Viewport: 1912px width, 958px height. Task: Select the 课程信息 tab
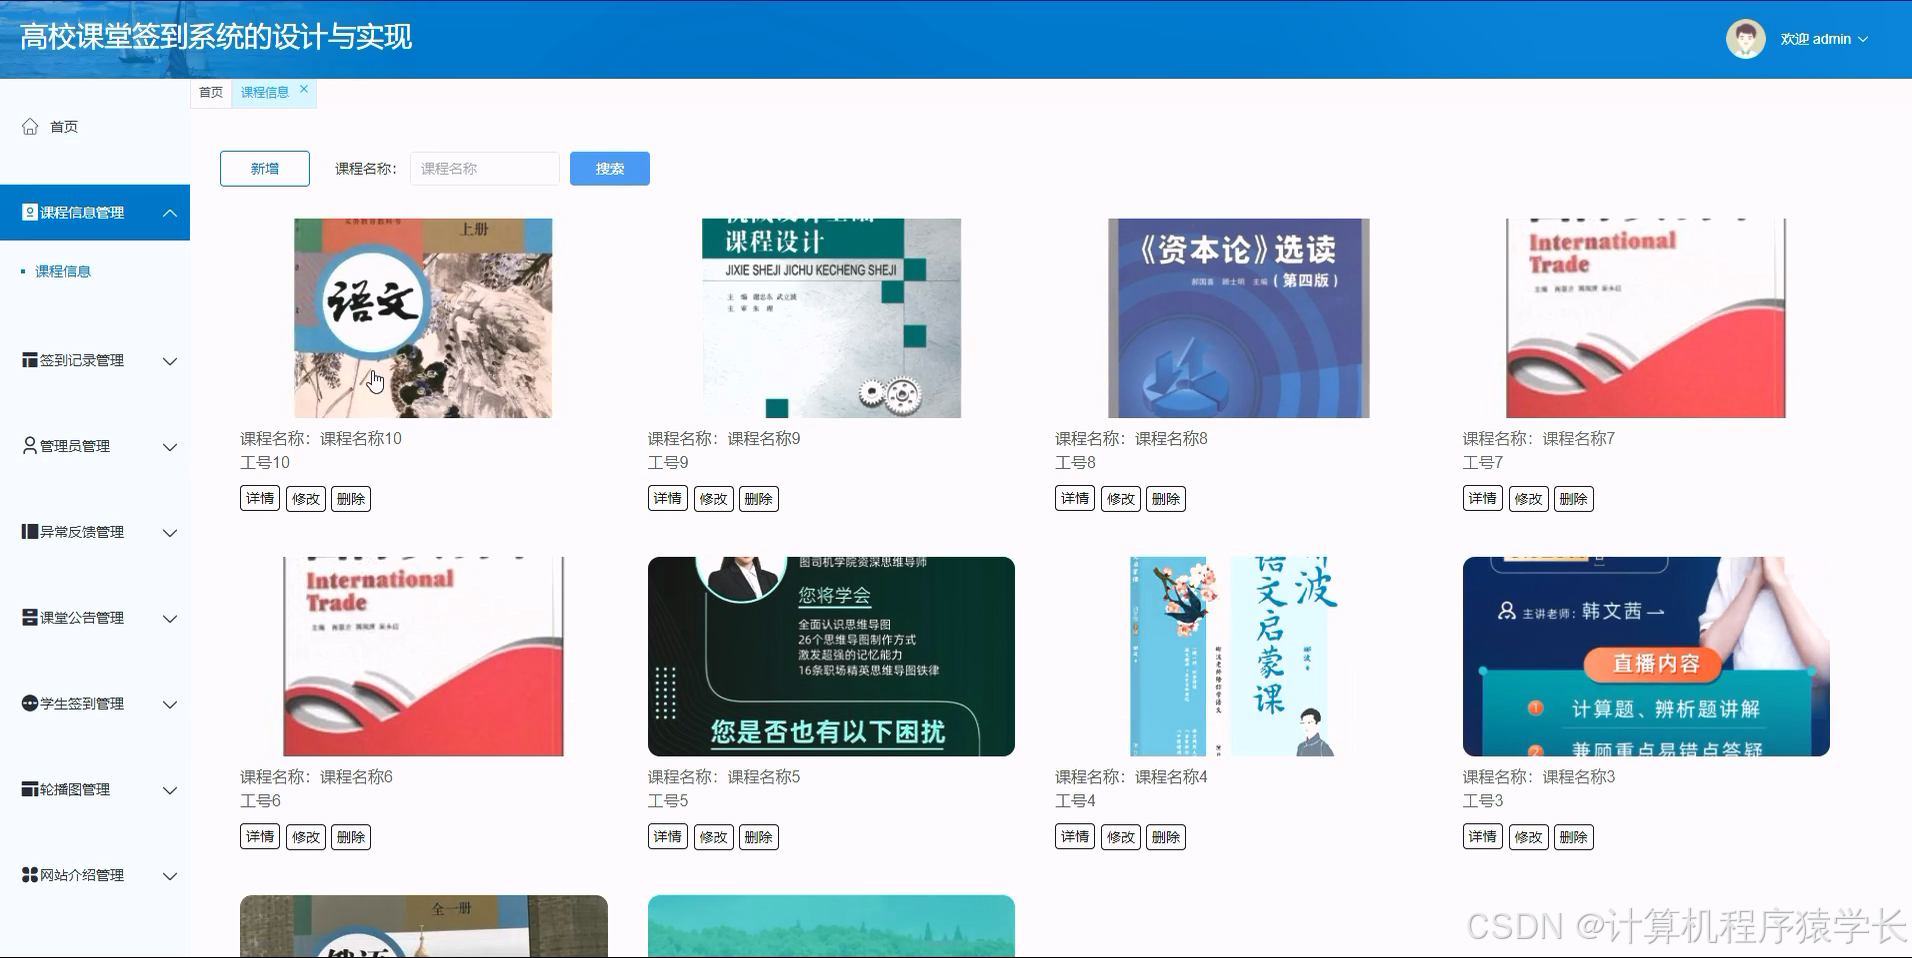(x=265, y=92)
